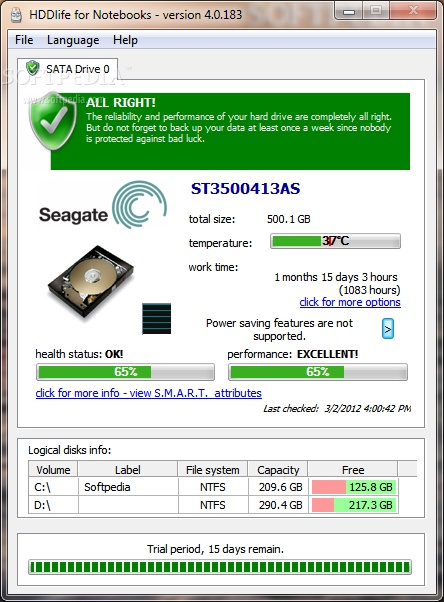This screenshot has height=602, width=444.
Task: Click the trial period progress bar
Action: [x=220, y=567]
